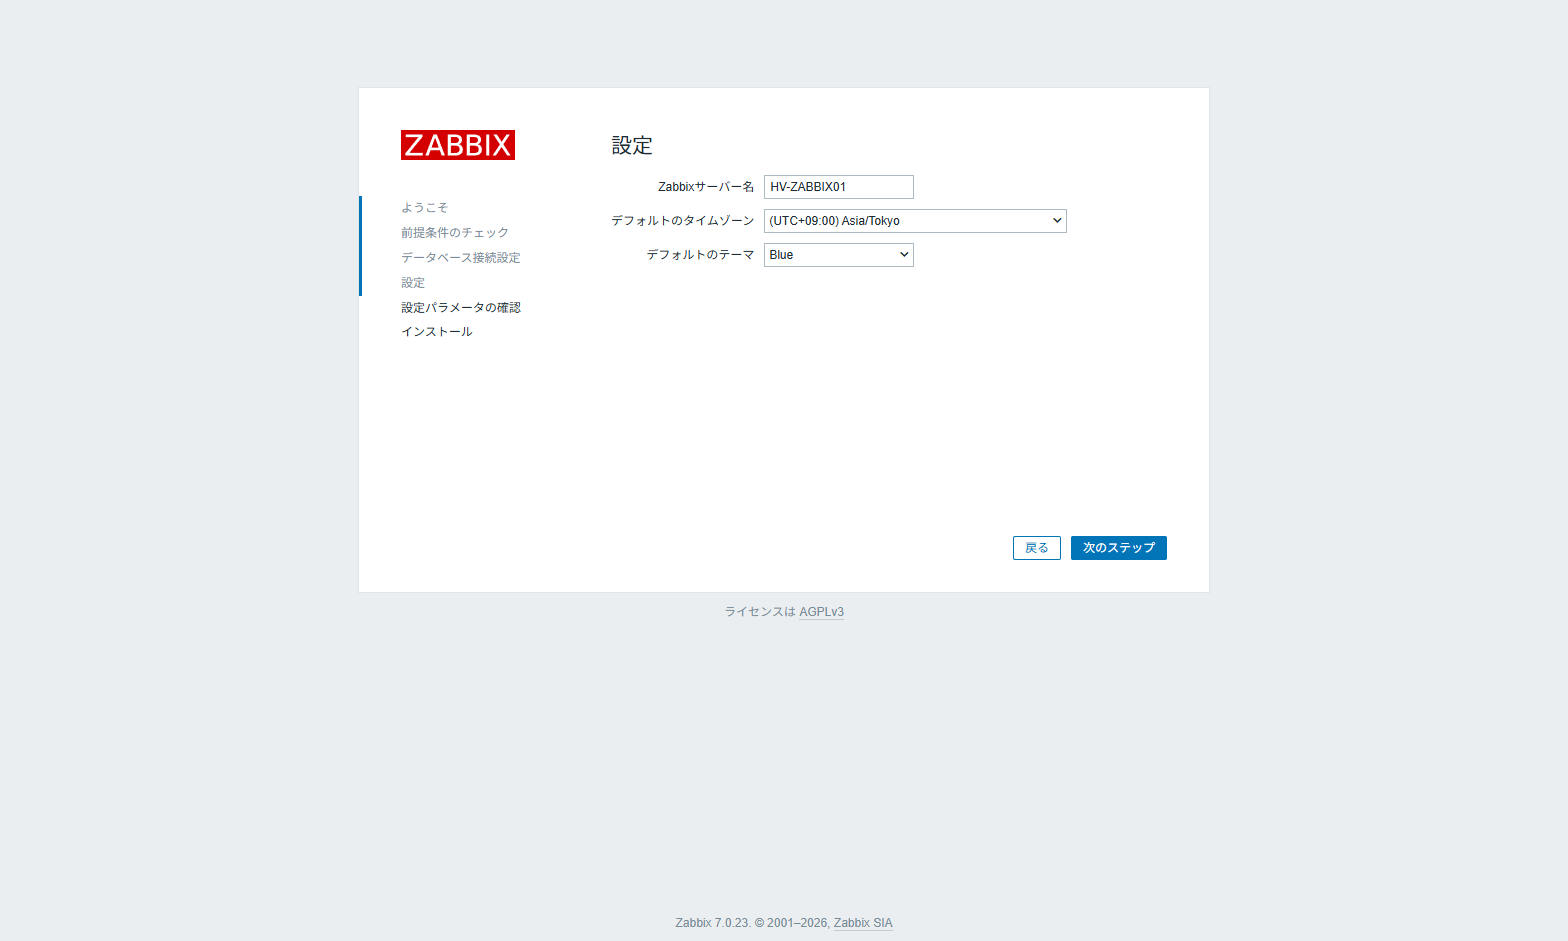Click the 戻る (Back) button
This screenshot has height=941, width=1568.
[1037, 548]
